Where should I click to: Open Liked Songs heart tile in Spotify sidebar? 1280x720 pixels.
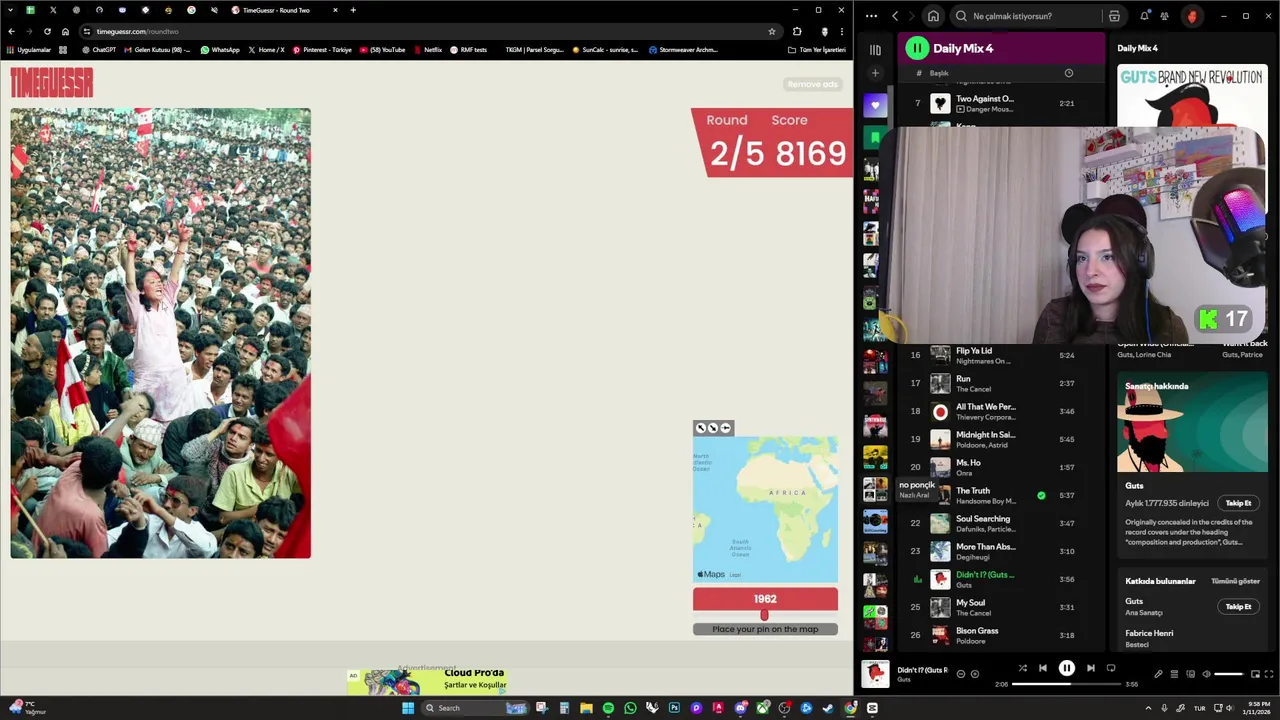coord(875,105)
